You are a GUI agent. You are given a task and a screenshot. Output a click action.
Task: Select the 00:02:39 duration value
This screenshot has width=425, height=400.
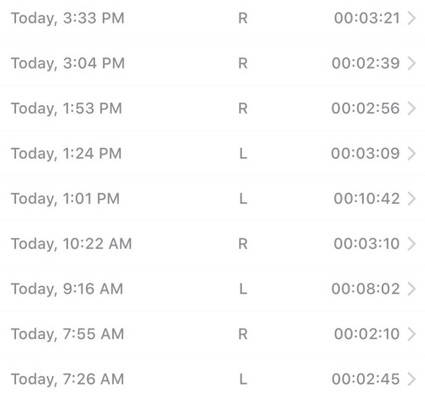[366, 63]
